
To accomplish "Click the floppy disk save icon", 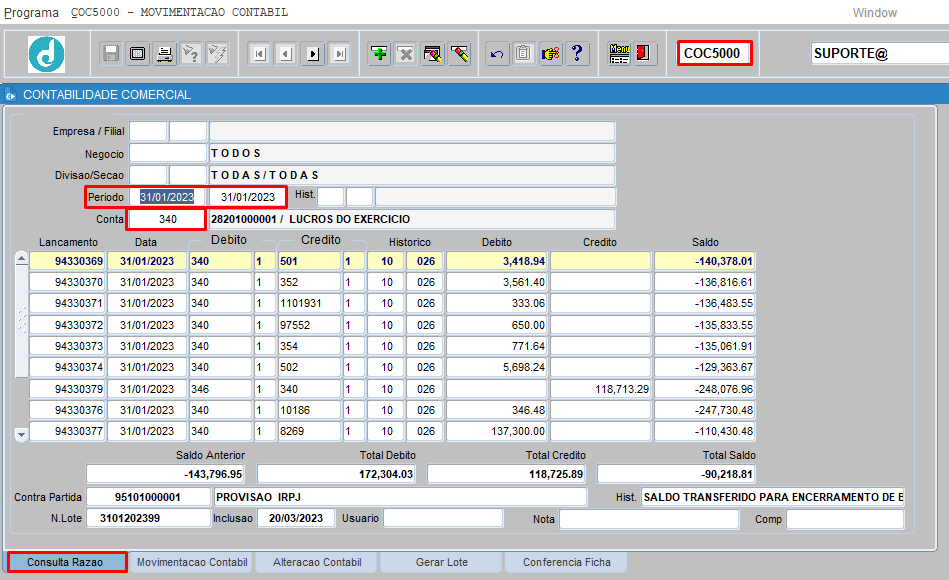I will click(x=111, y=54).
